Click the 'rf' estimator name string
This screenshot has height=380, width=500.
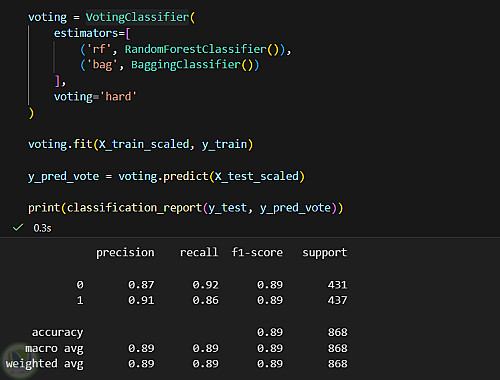coord(99,49)
